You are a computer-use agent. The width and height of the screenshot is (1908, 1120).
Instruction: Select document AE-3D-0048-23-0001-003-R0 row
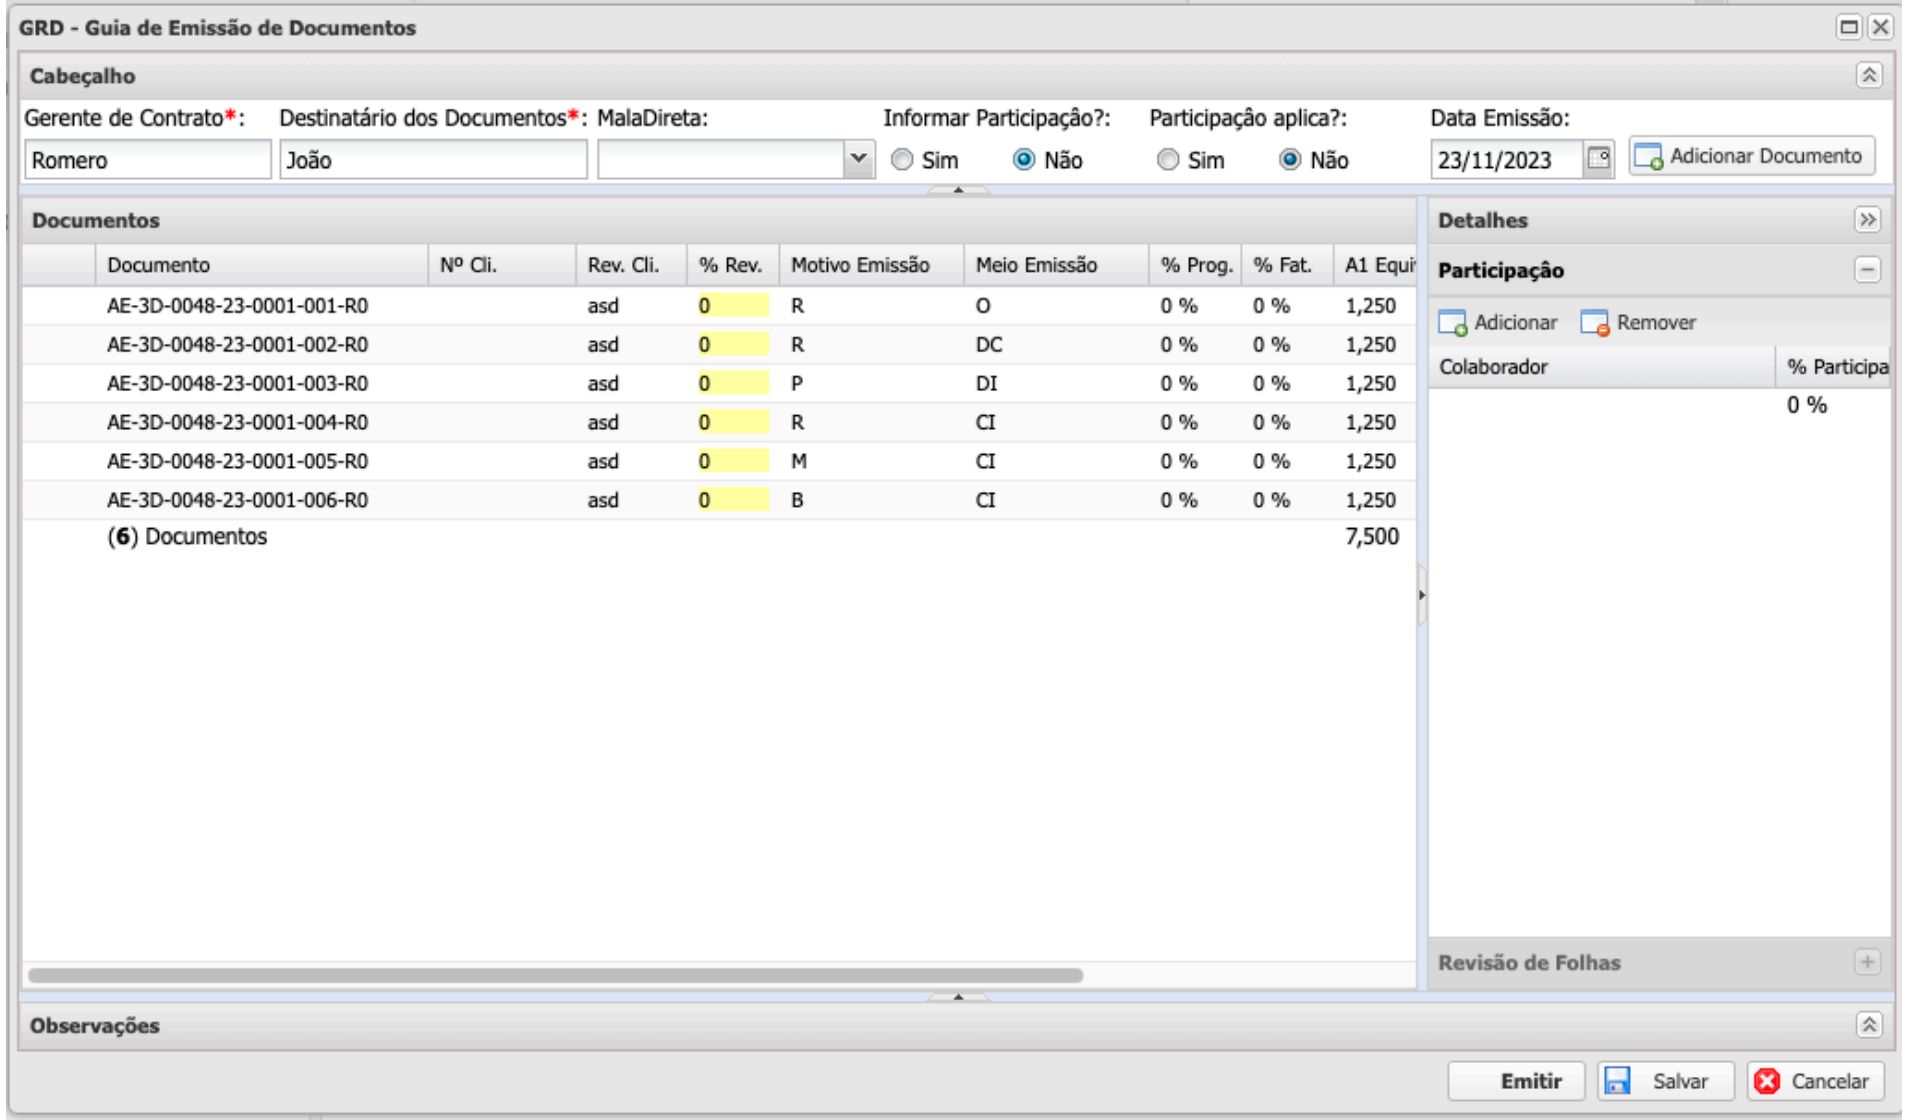(237, 384)
